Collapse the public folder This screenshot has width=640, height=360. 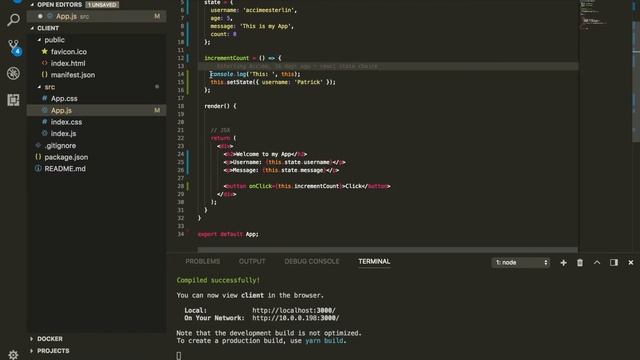click(x=39, y=40)
